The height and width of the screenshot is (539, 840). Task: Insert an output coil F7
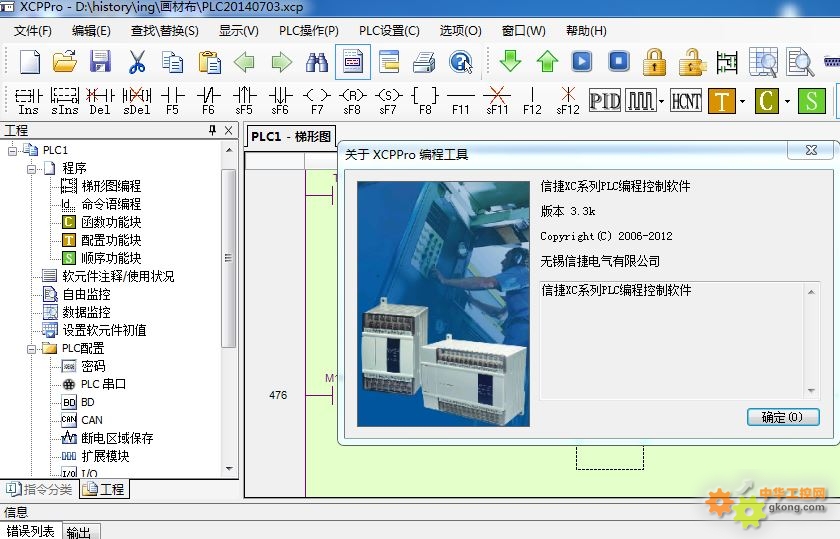pyautogui.click(x=317, y=101)
